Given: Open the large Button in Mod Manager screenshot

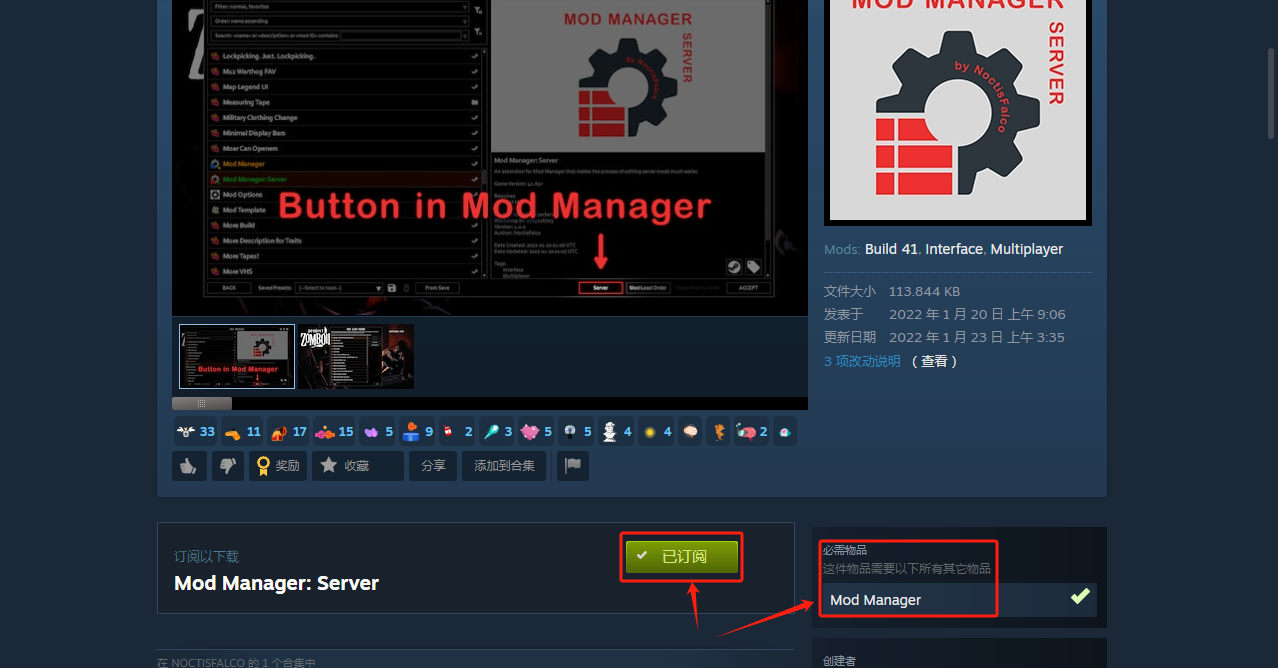Looking at the screenshot, I should (490, 157).
